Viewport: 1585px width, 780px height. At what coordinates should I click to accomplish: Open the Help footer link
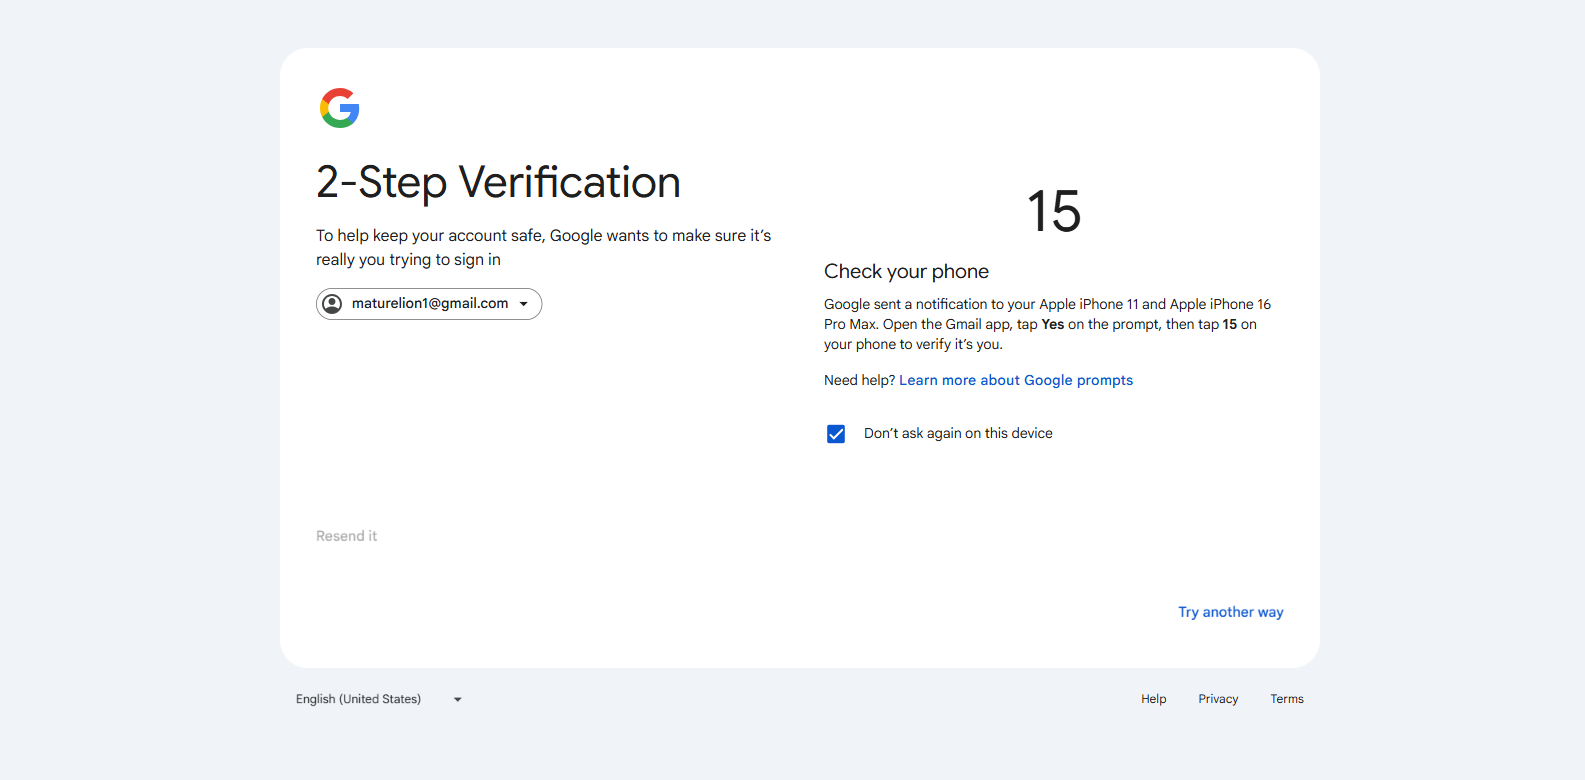tap(1154, 699)
